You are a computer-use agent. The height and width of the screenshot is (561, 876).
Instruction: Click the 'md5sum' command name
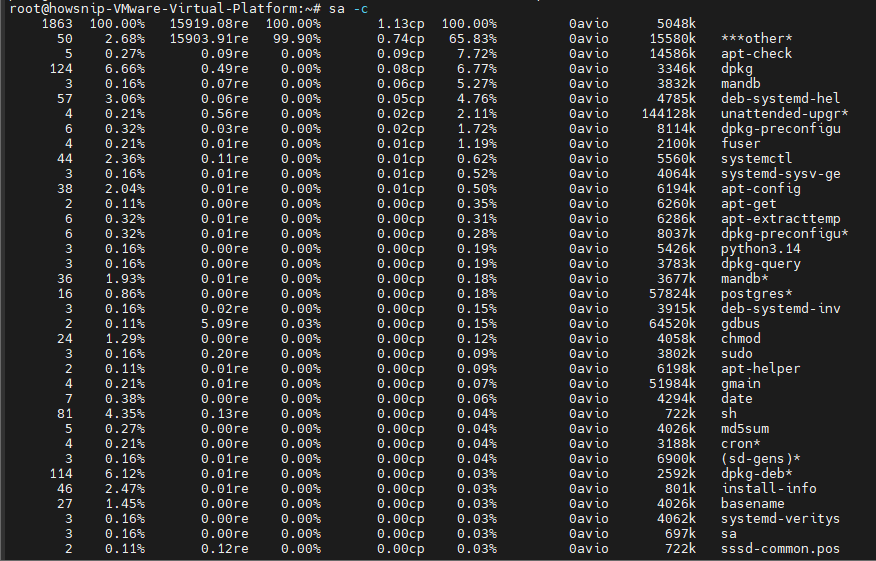tap(745, 429)
